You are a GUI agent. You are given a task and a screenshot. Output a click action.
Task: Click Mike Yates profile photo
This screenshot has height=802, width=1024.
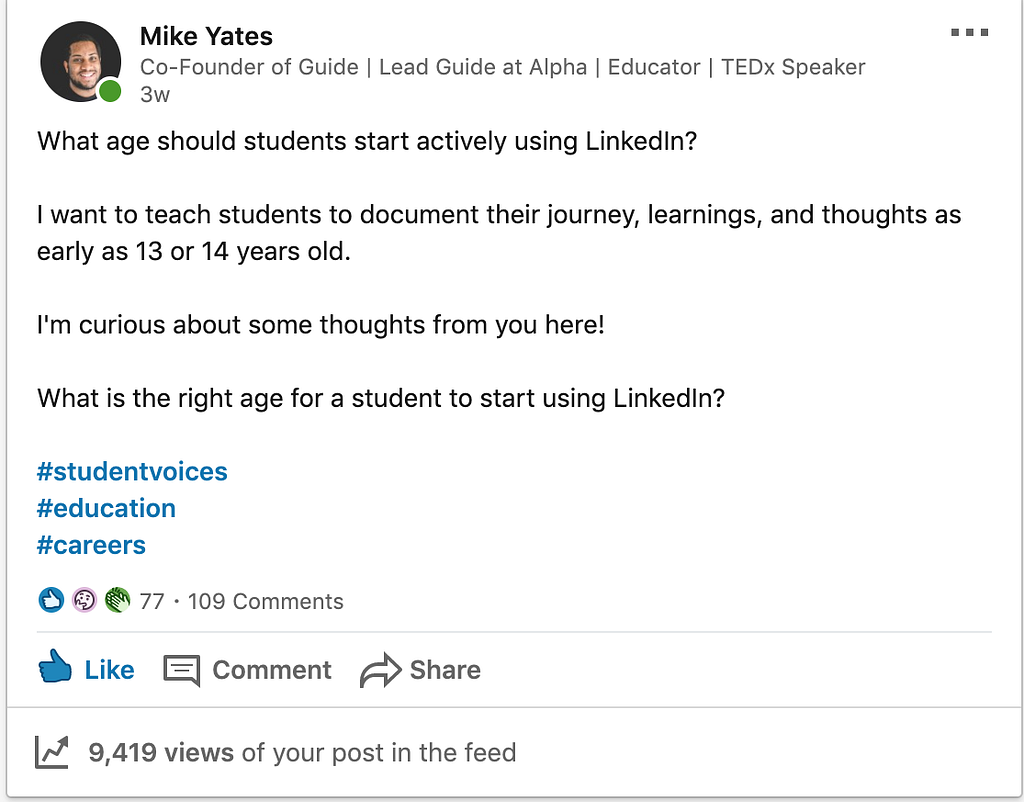tap(80, 61)
